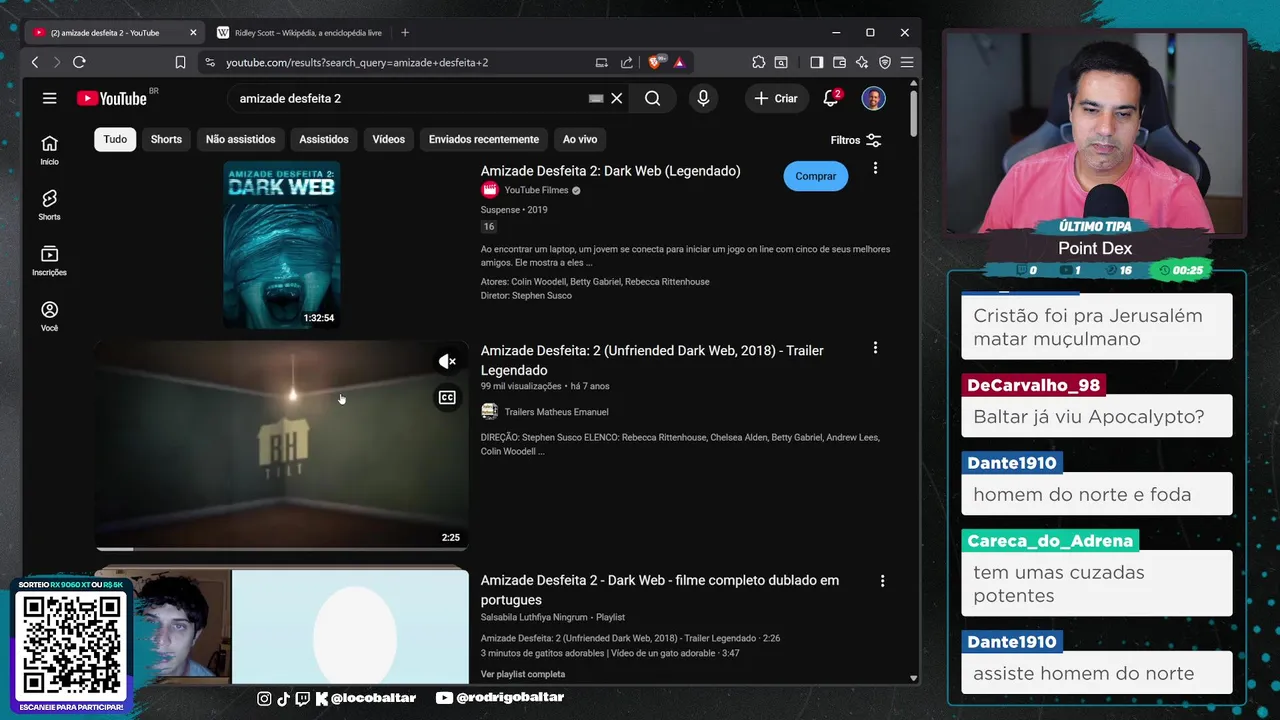This screenshot has height=720, width=1280.
Task: Share the page via address bar share icon
Action: click(626, 62)
